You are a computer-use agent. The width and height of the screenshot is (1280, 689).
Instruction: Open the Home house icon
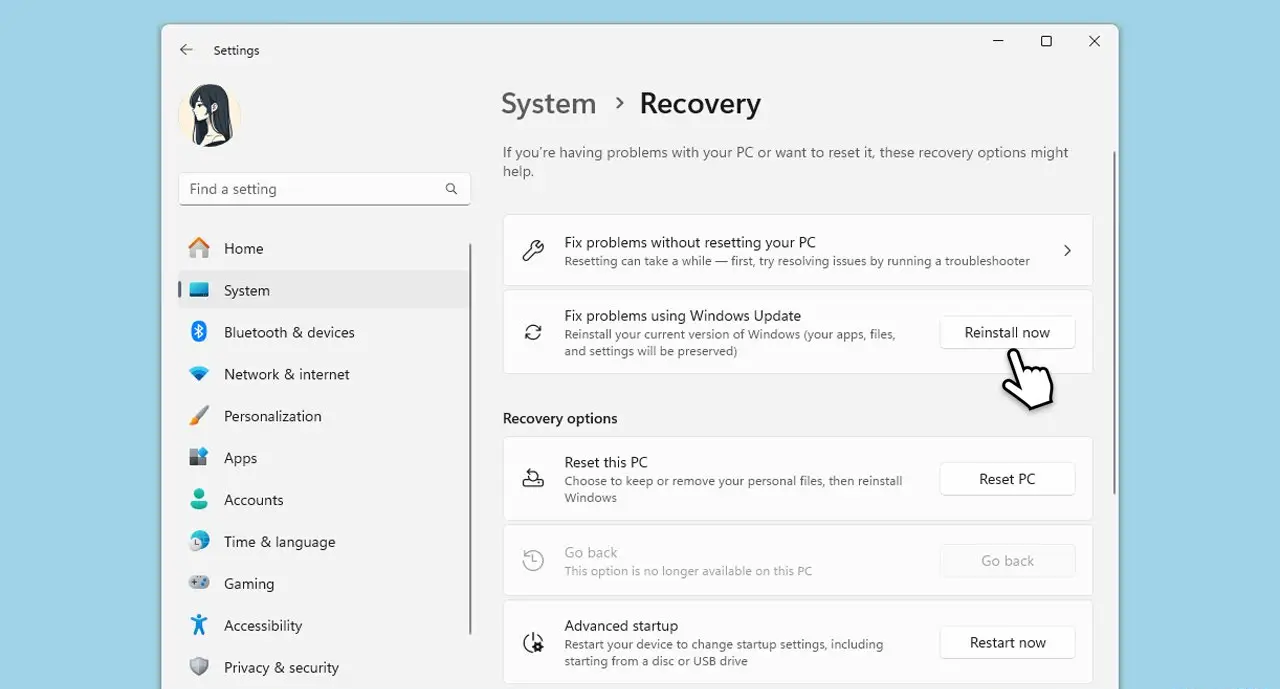(199, 248)
